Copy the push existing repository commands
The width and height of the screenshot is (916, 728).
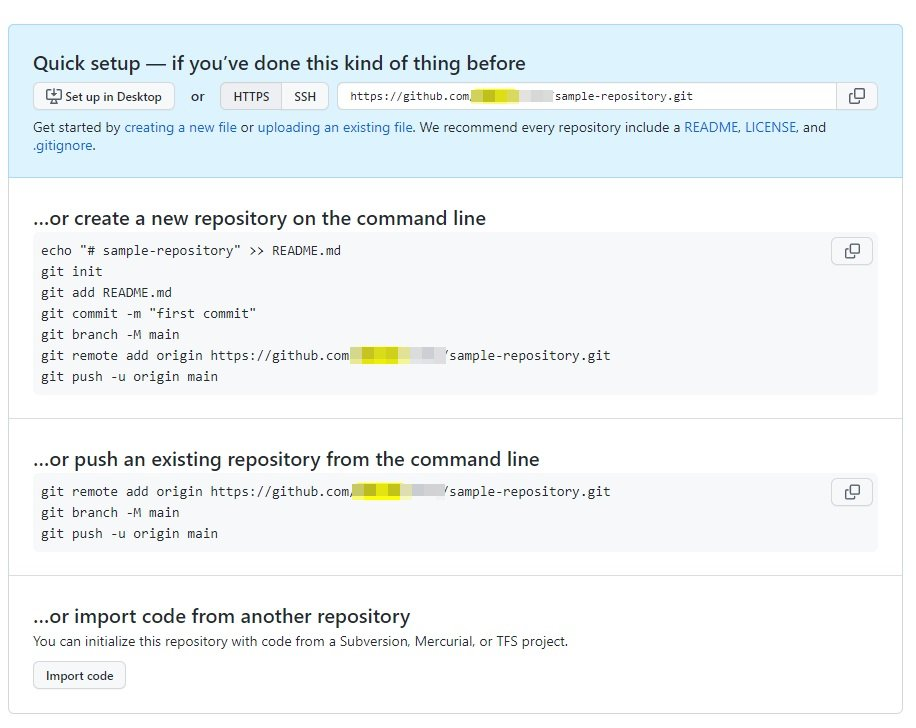pos(852,492)
